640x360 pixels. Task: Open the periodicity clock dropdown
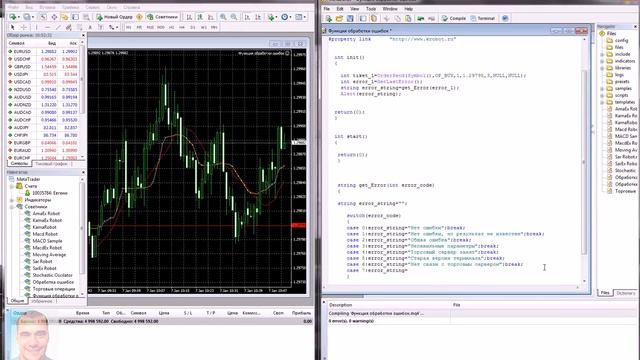[286, 17]
